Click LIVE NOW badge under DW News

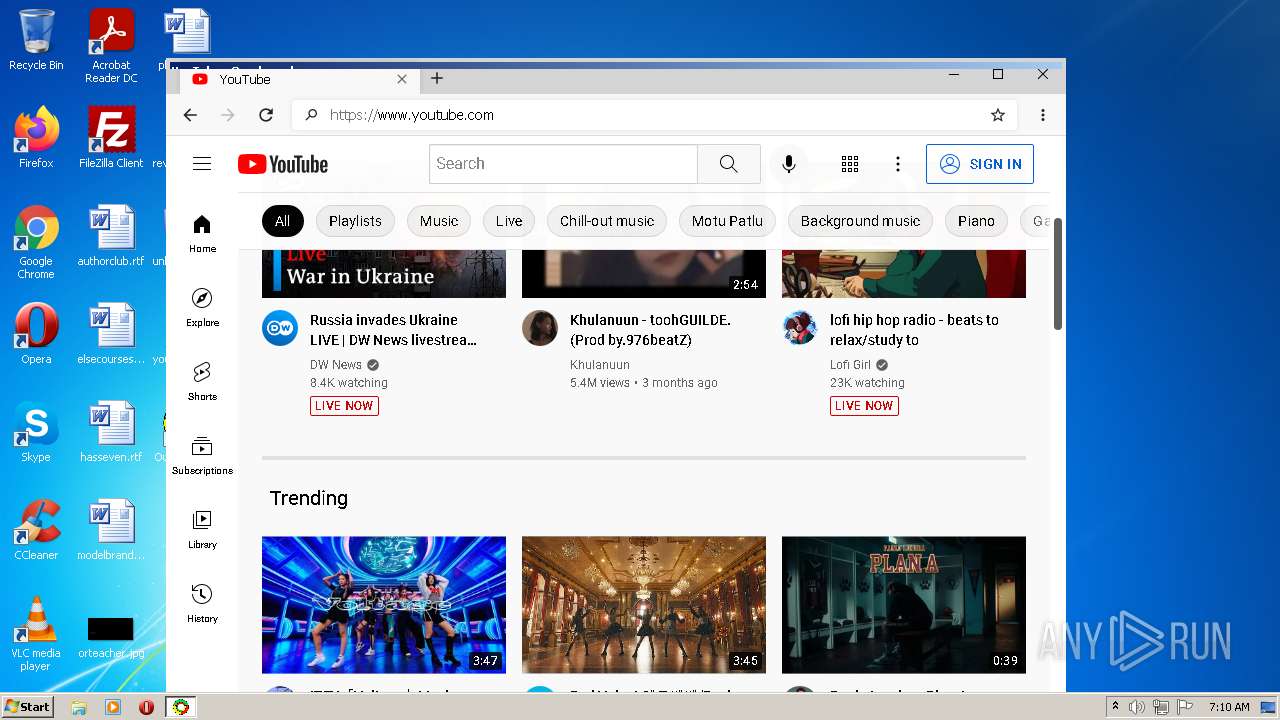[x=344, y=406]
